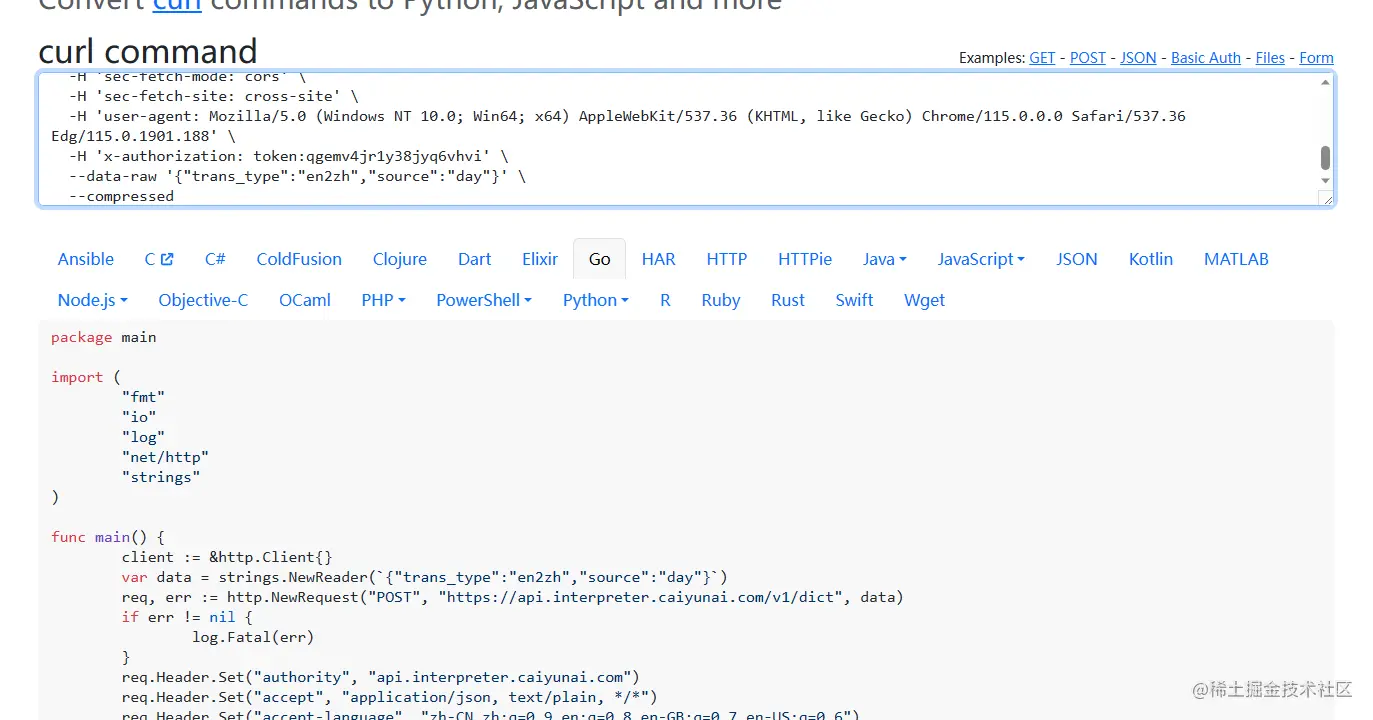Load the Basic Auth example
Image resolution: width=1373 pixels, height=720 pixels.
pos(1205,58)
